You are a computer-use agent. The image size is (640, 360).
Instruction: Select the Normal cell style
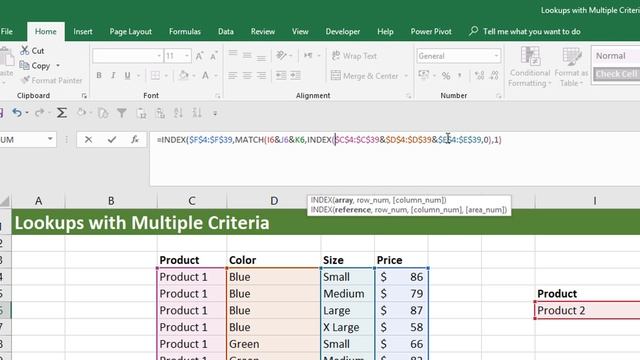pyautogui.click(x=616, y=56)
